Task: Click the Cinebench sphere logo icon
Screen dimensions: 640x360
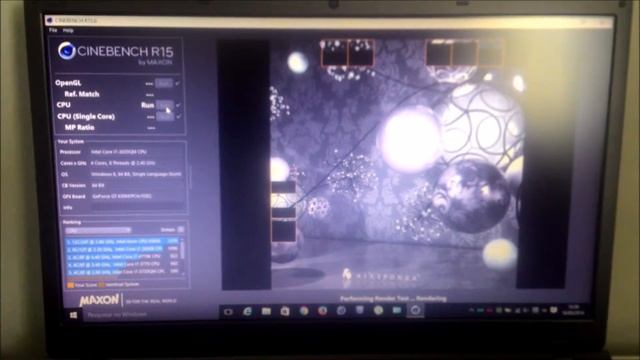Action: pos(67,51)
